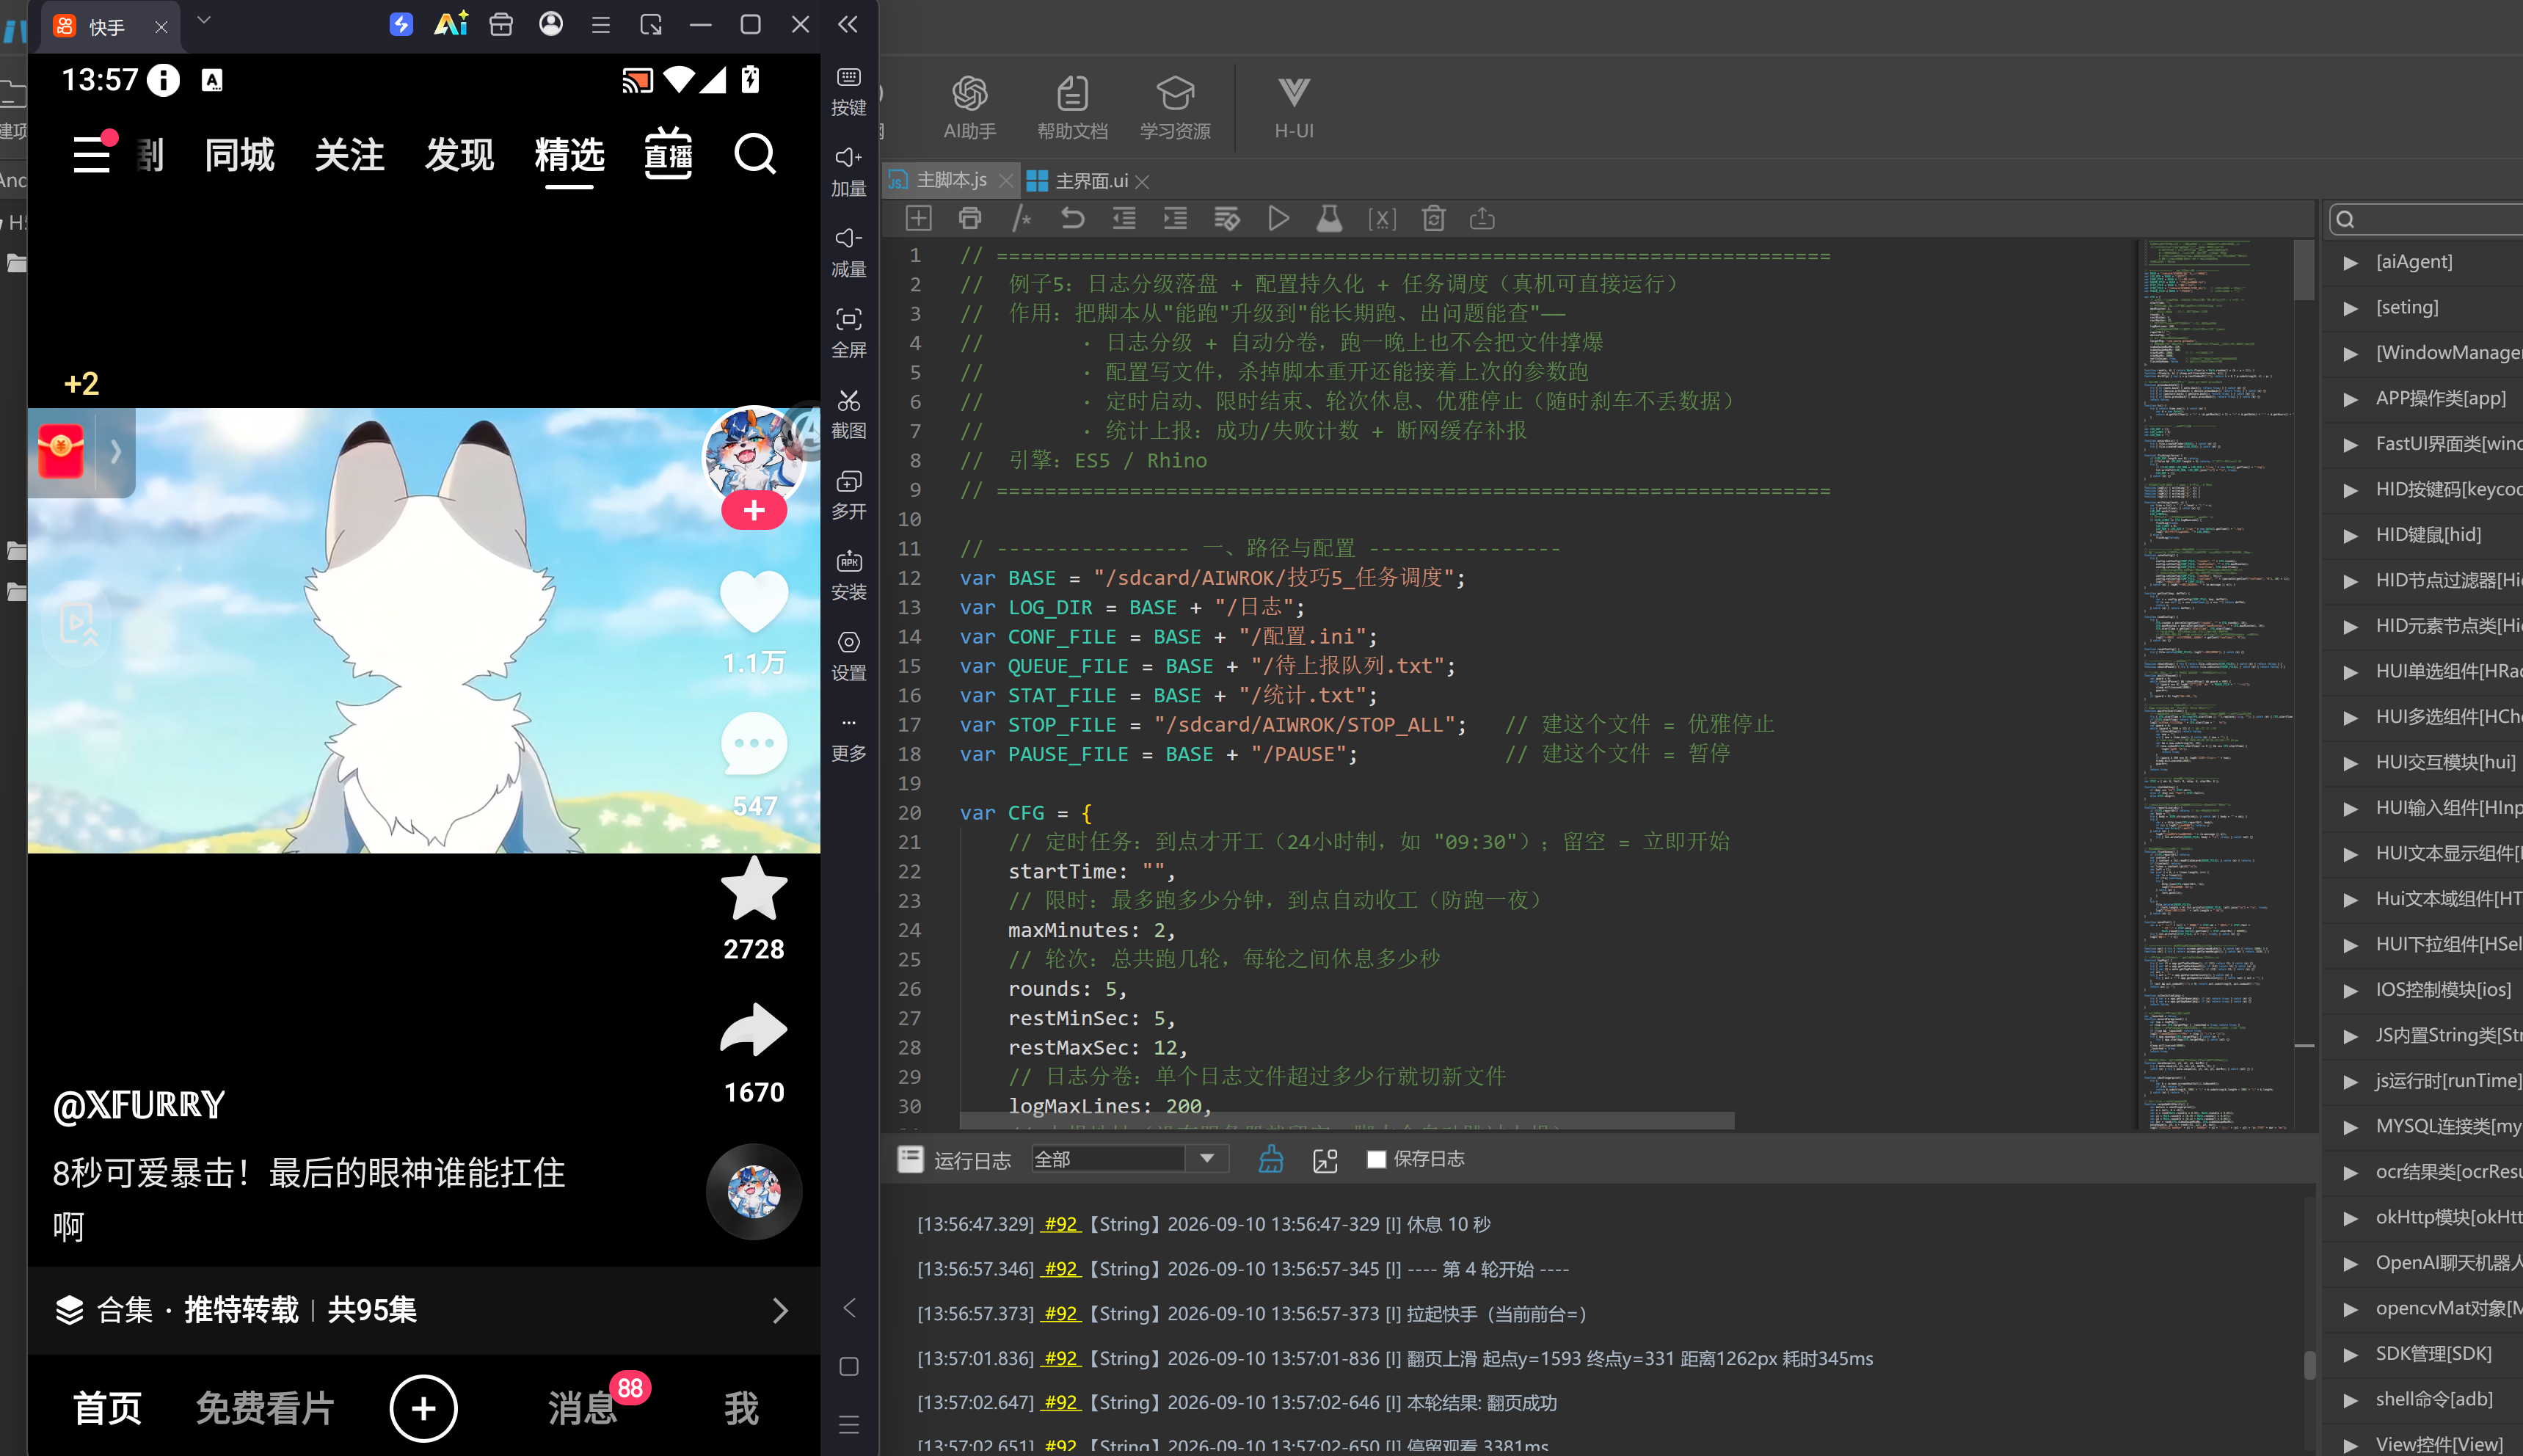The image size is (2523, 1456).
Task: Expand the [seting] tree node
Action: pyautogui.click(x=2350, y=308)
